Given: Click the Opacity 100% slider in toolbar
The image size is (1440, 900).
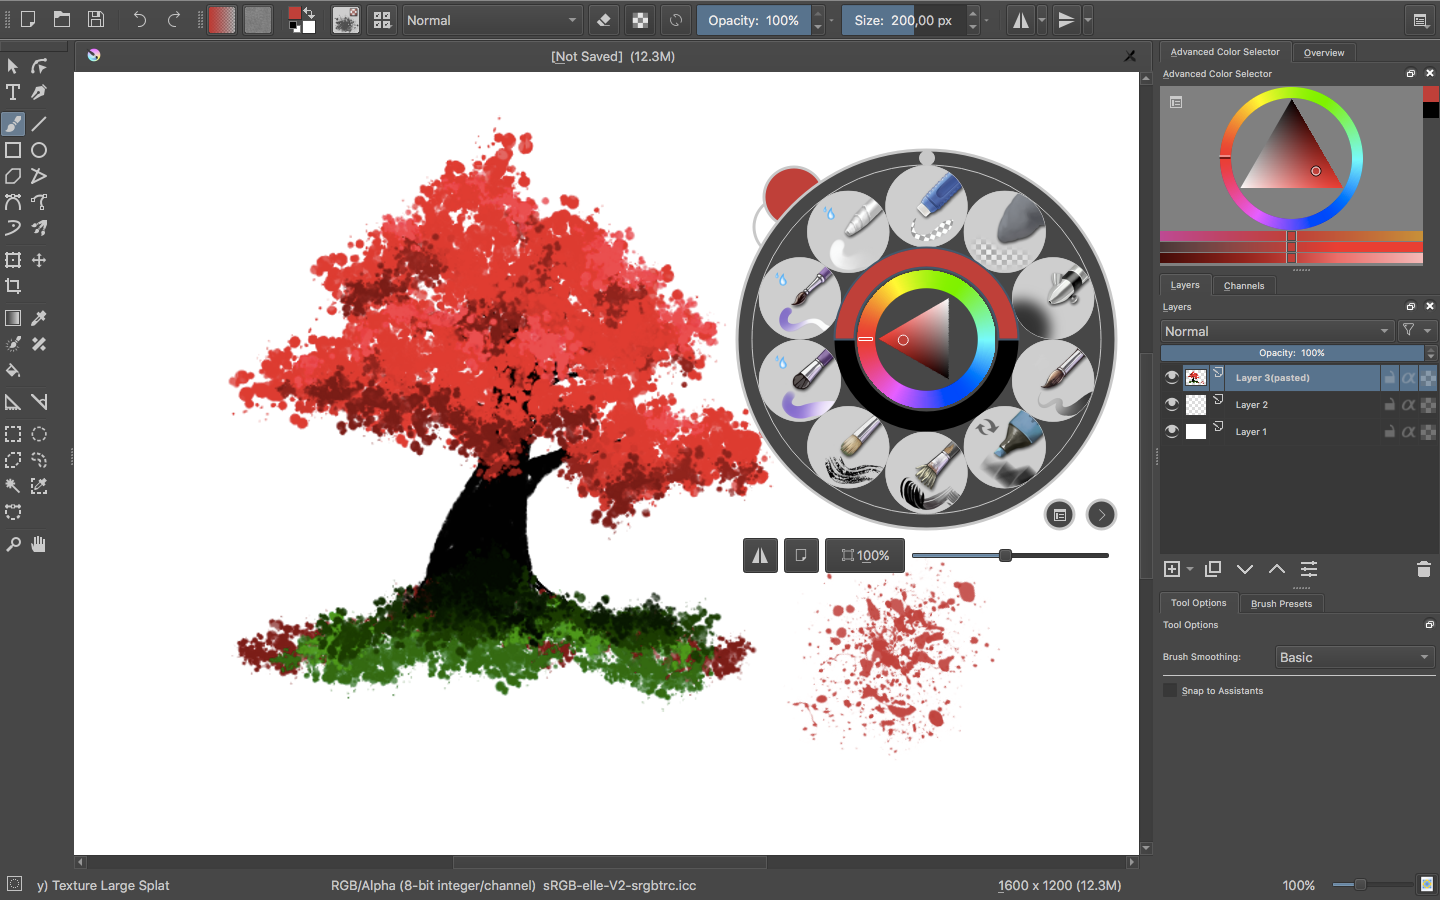Looking at the screenshot, I should tap(753, 20).
